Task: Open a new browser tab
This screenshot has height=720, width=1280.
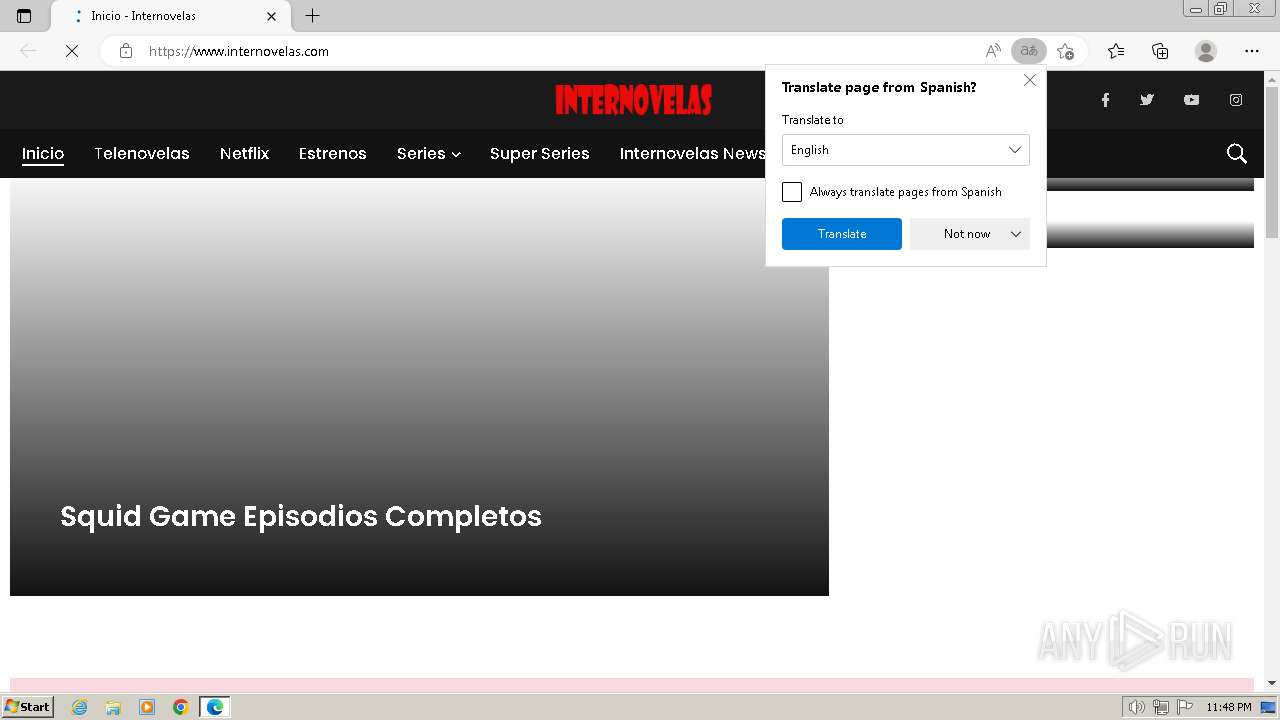Action: [312, 16]
